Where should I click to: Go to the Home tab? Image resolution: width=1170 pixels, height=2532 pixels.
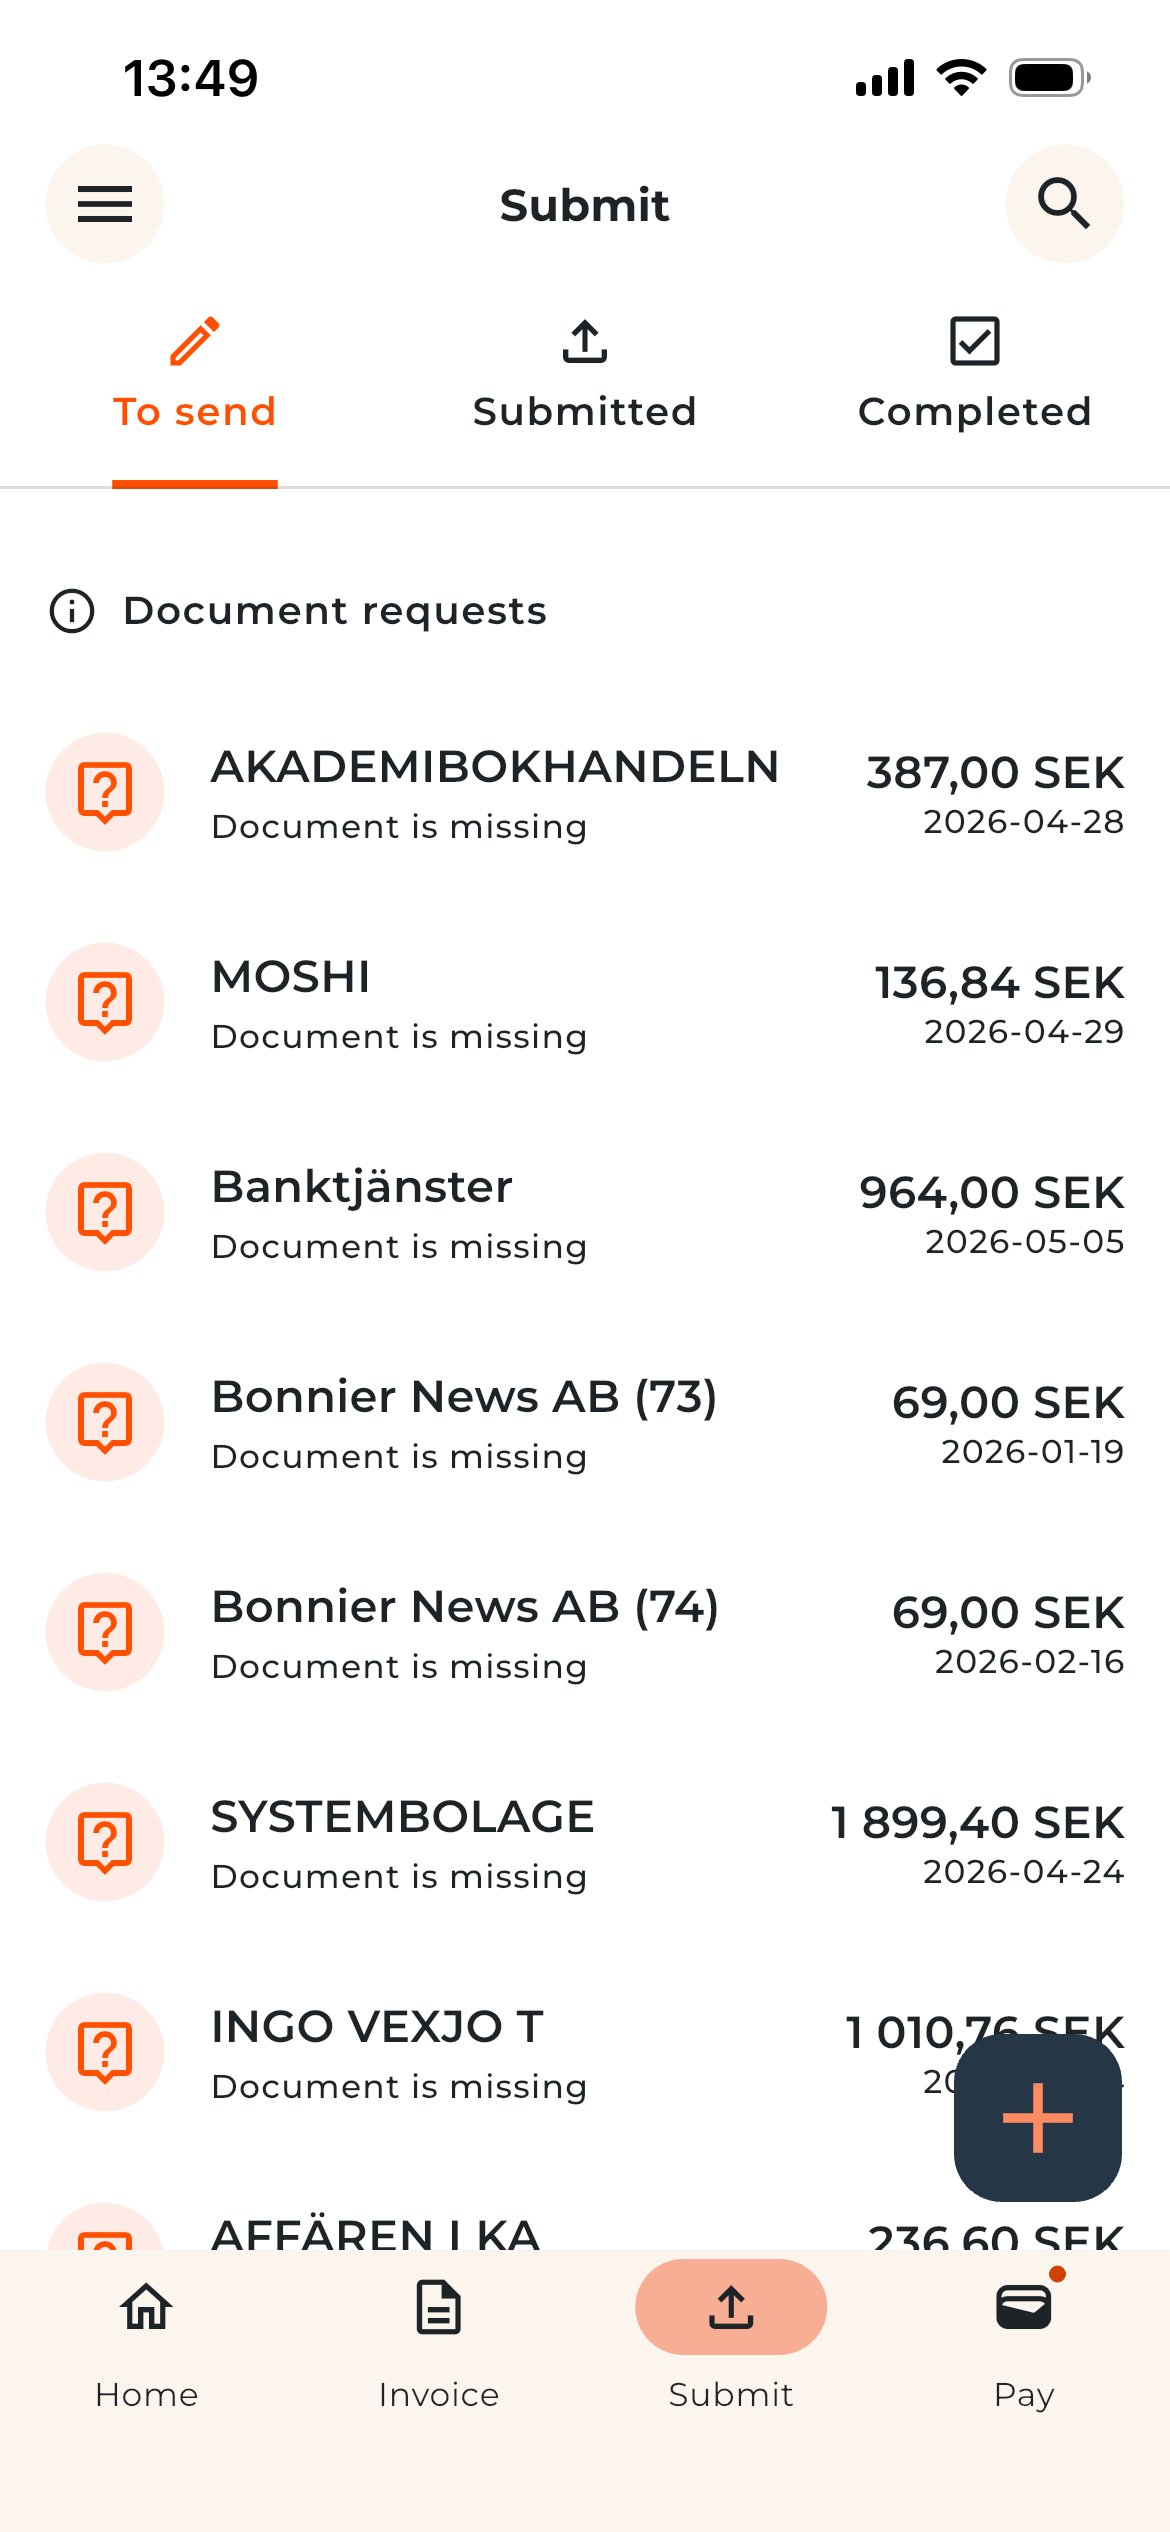point(147,2340)
